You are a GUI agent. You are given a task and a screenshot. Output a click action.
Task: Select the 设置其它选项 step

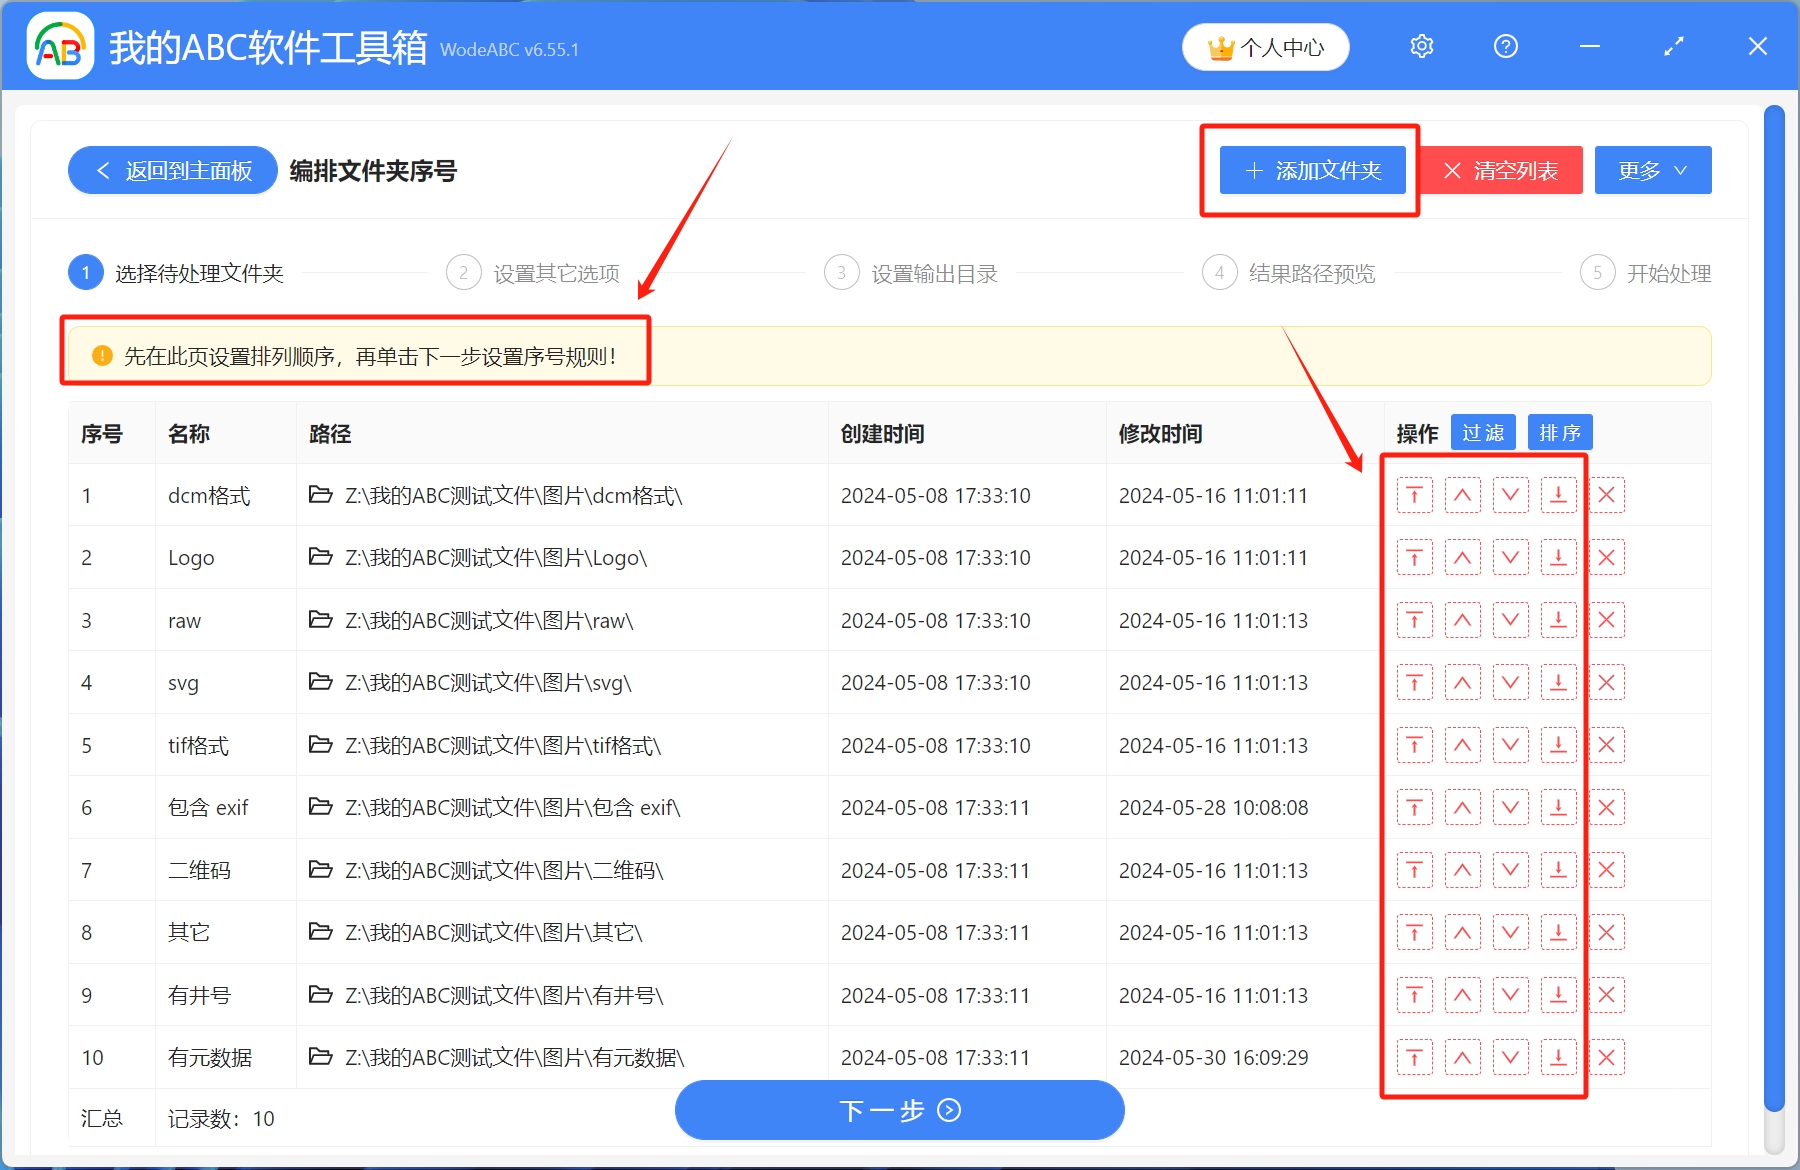tap(557, 272)
